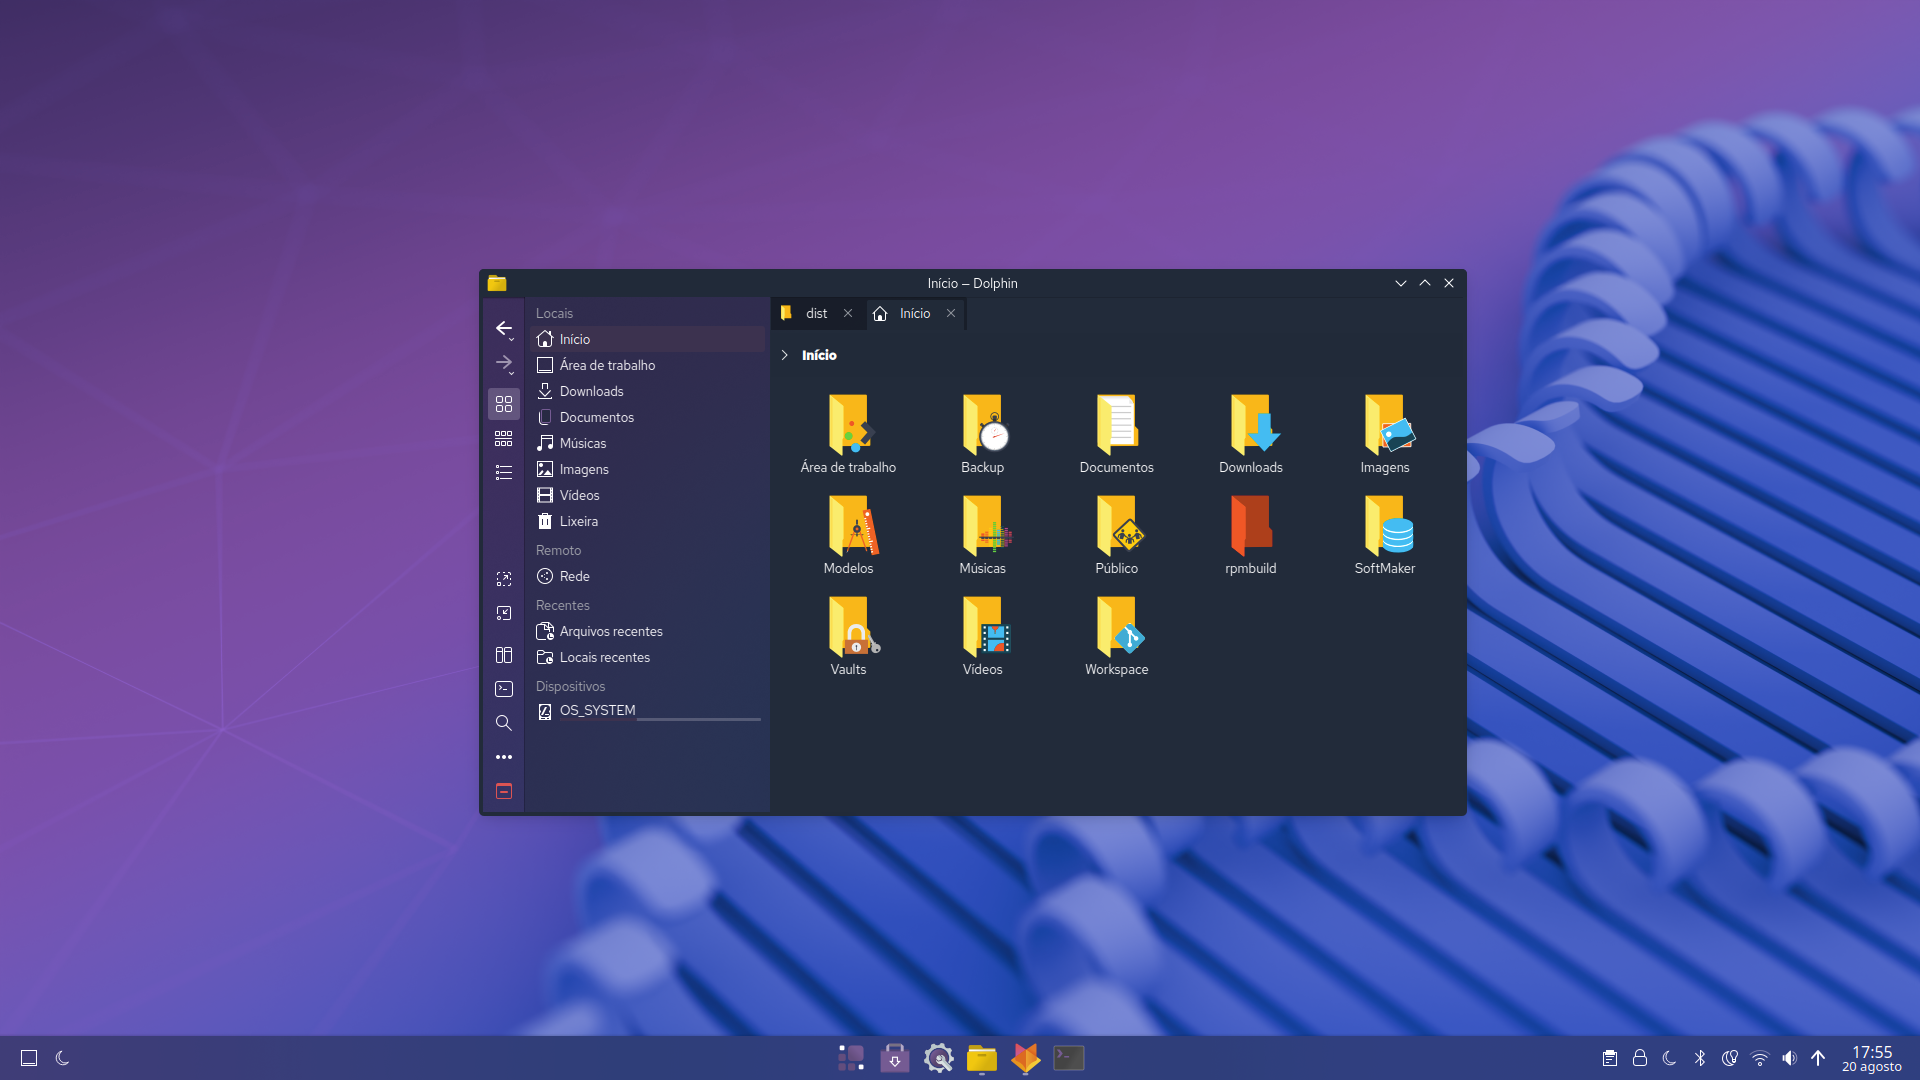Switch to compact view mode
Viewport: 1920px width, 1080px height.
pos(504,438)
